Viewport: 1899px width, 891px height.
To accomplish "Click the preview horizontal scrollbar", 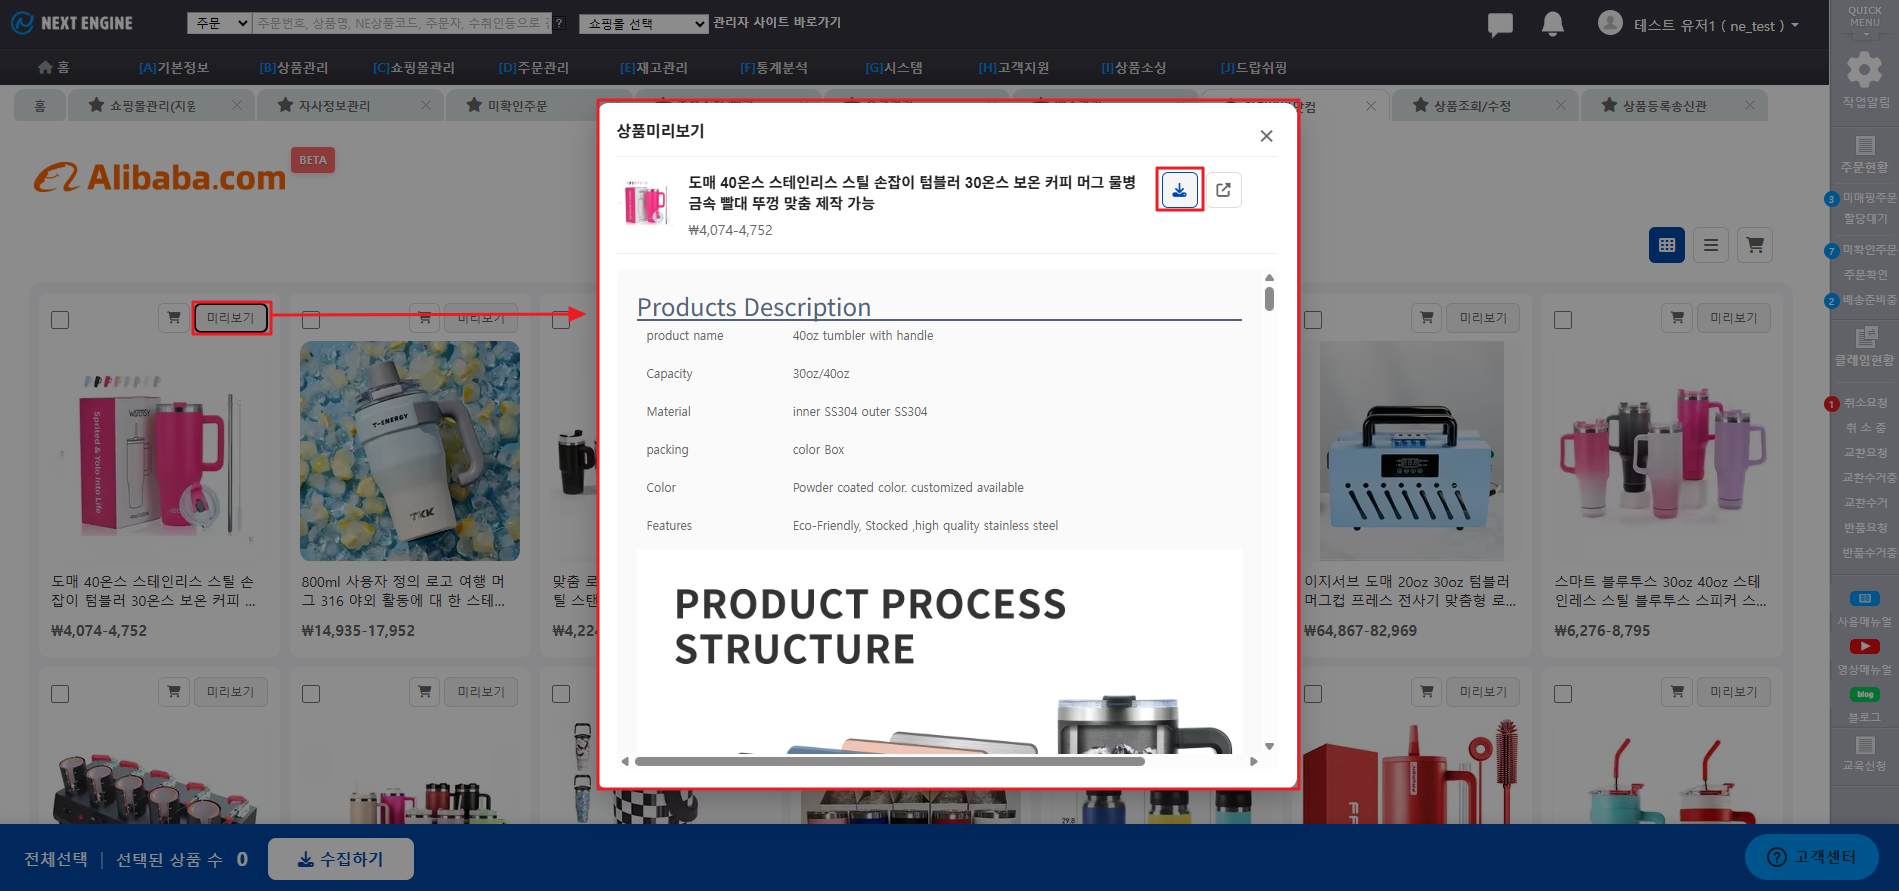I will coord(889,762).
